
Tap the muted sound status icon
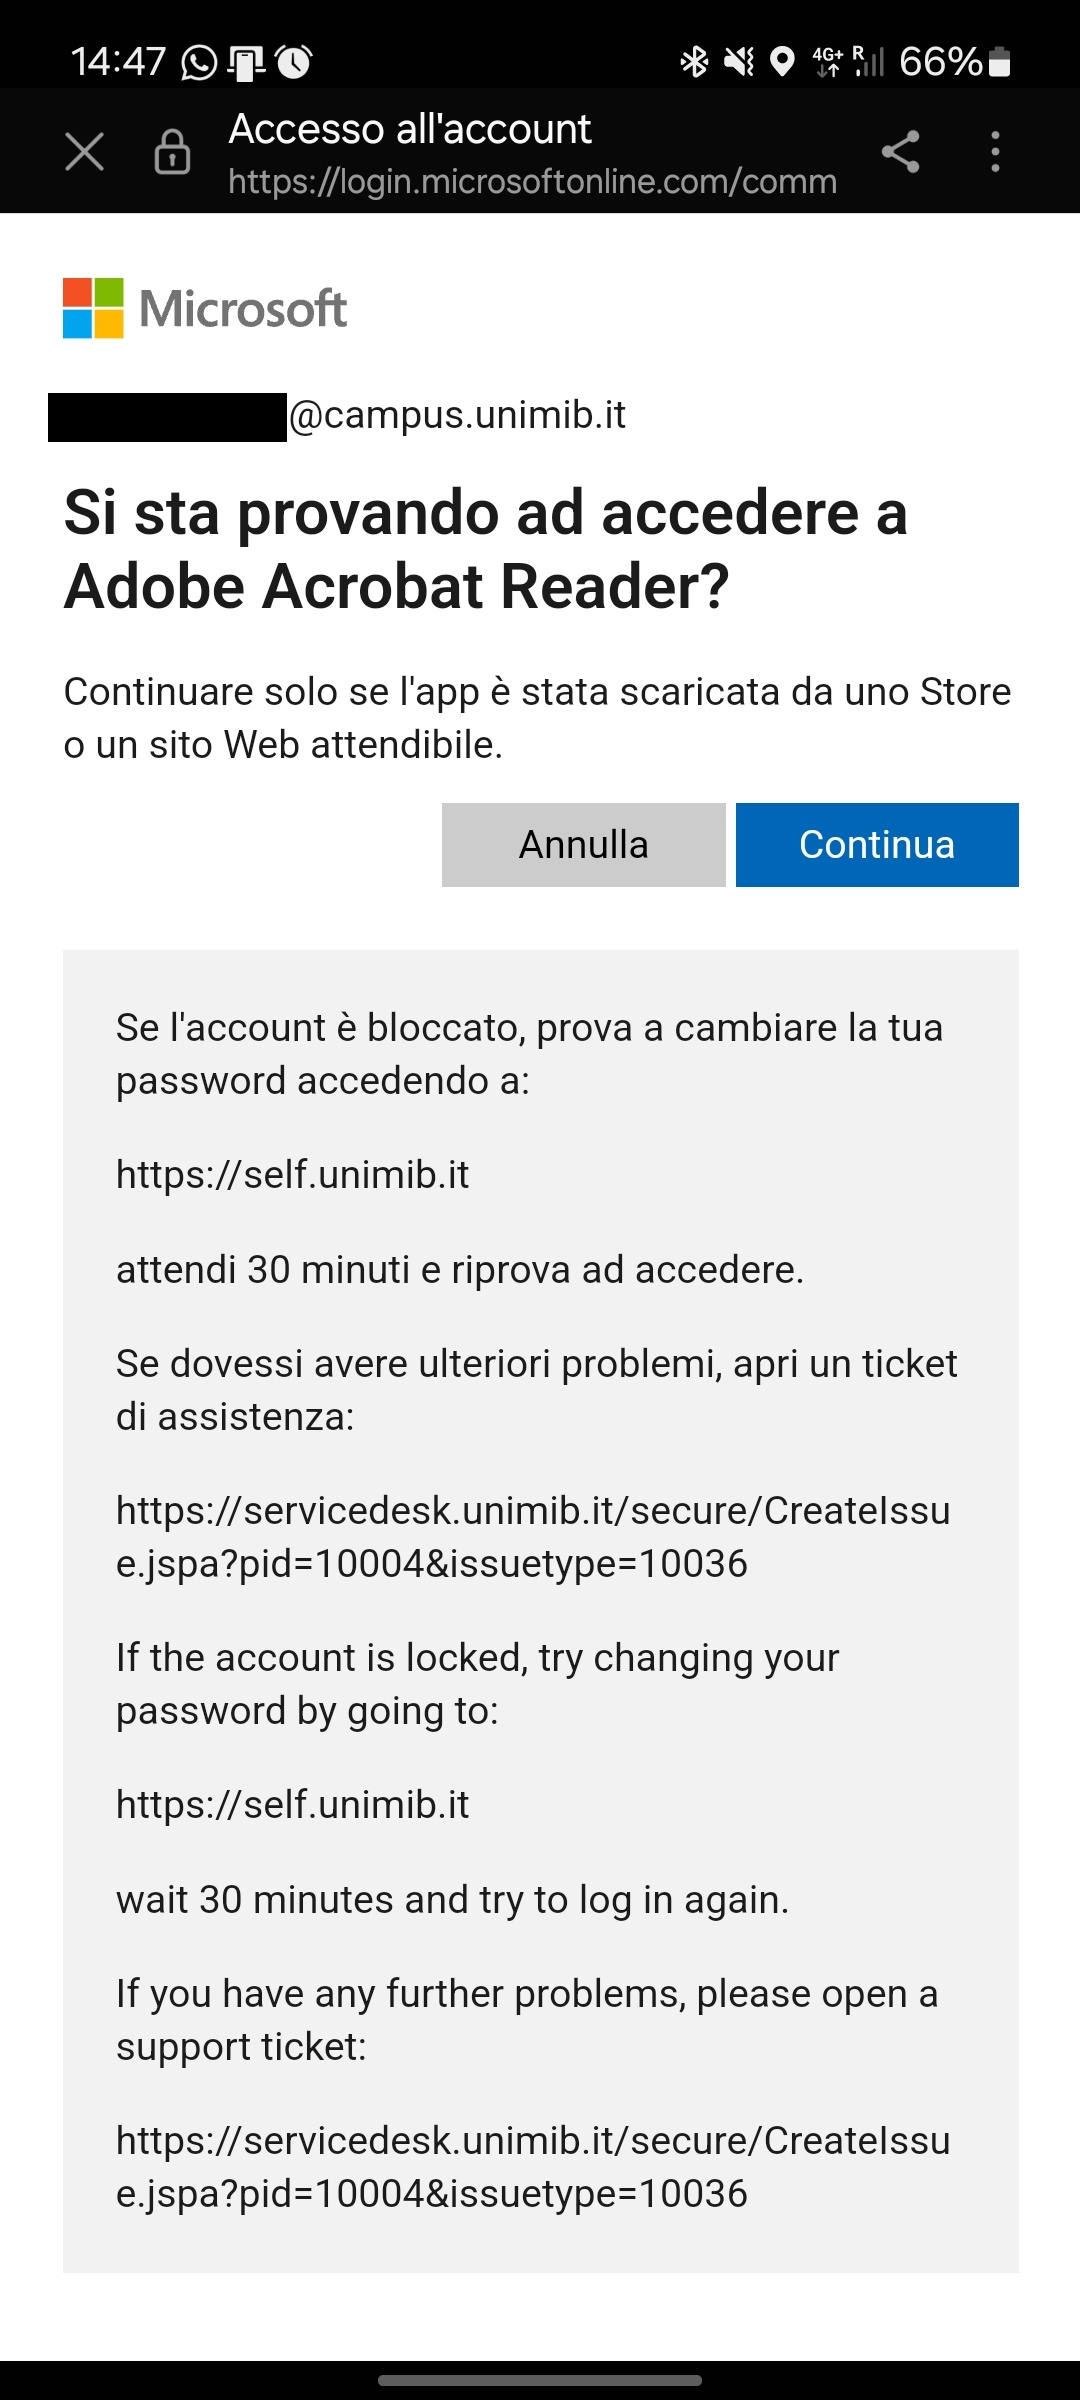tap(739, 62)
